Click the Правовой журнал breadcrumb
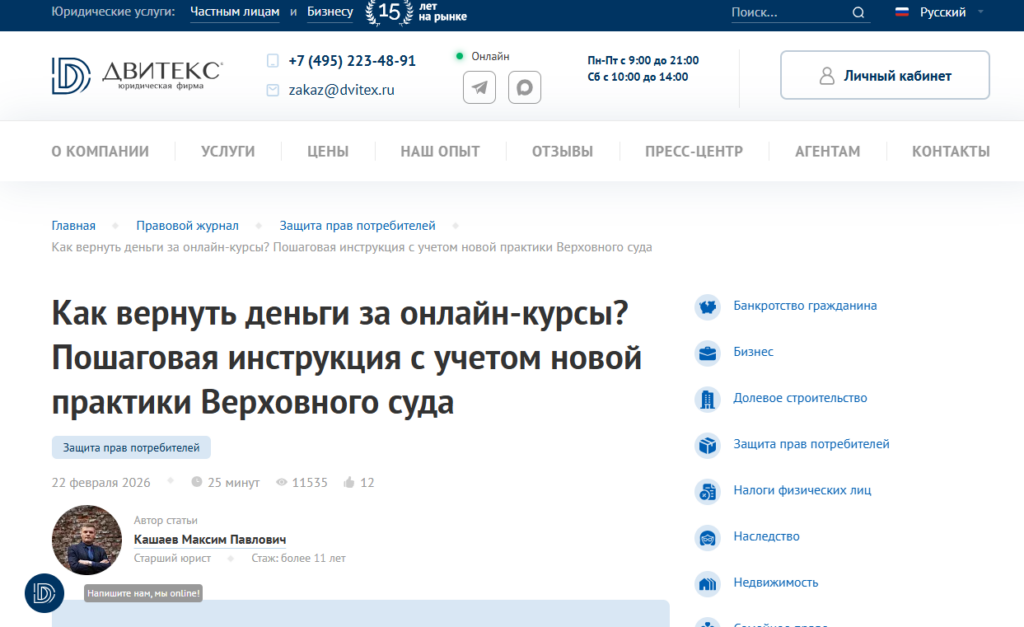 tap(187, 226)
